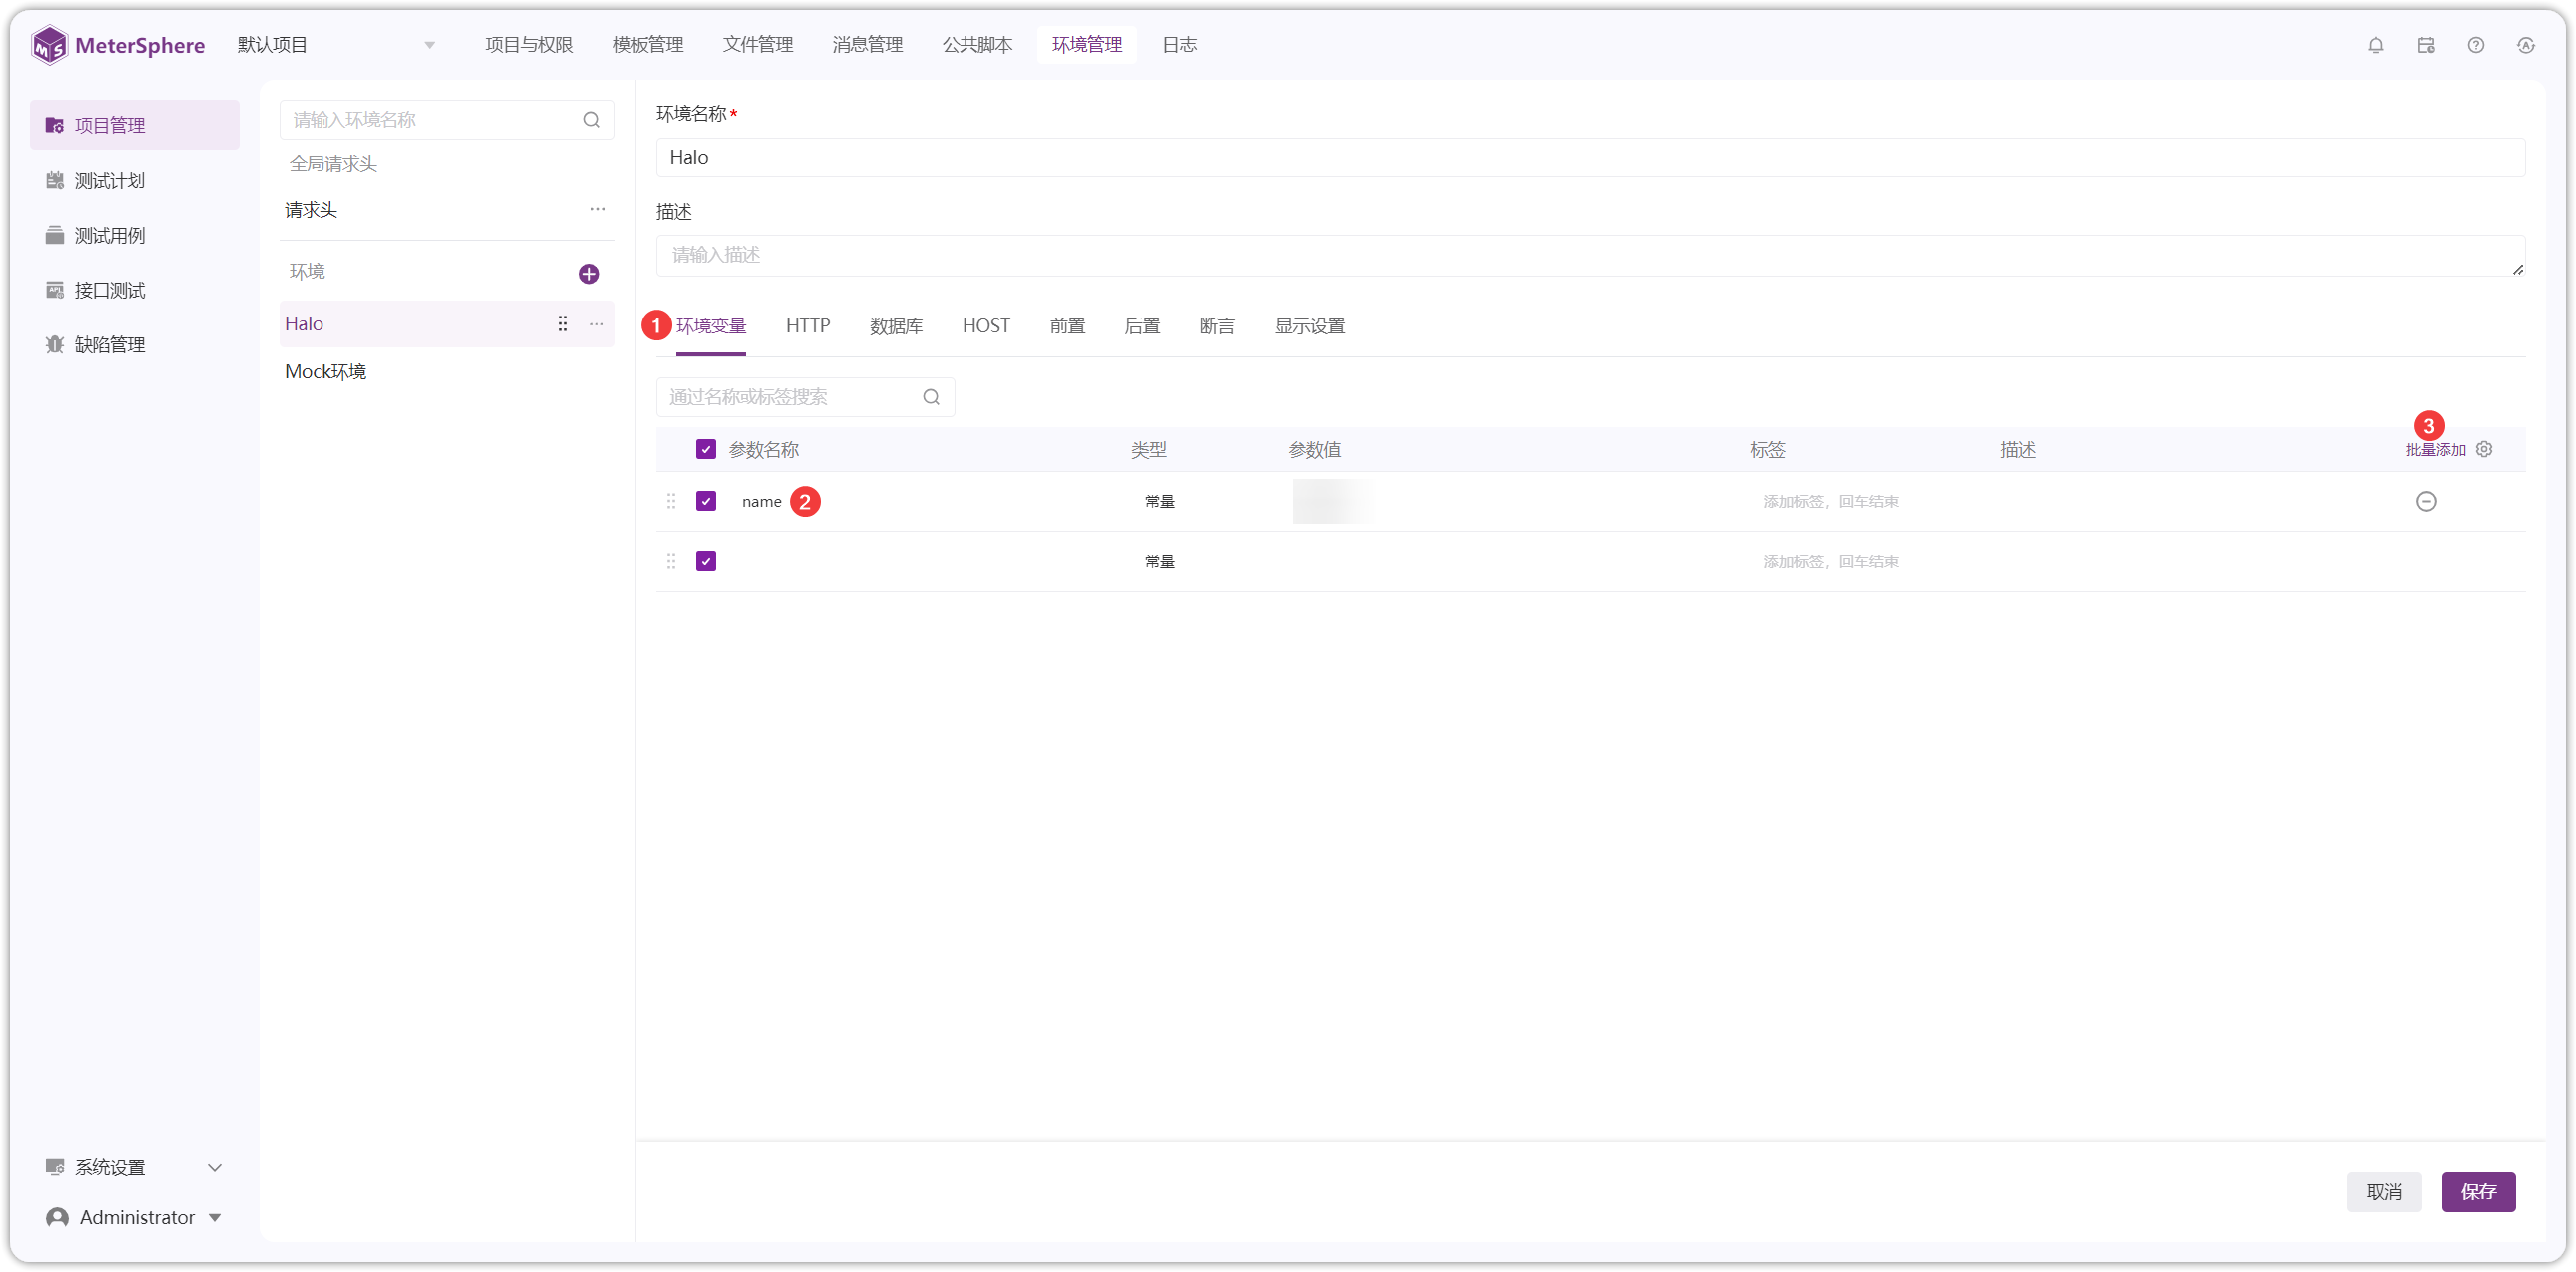Switch to the 数据库 tab
Image resolution: width=2576 pixels, height=1272 pixels.
click(x=896, y=326)
